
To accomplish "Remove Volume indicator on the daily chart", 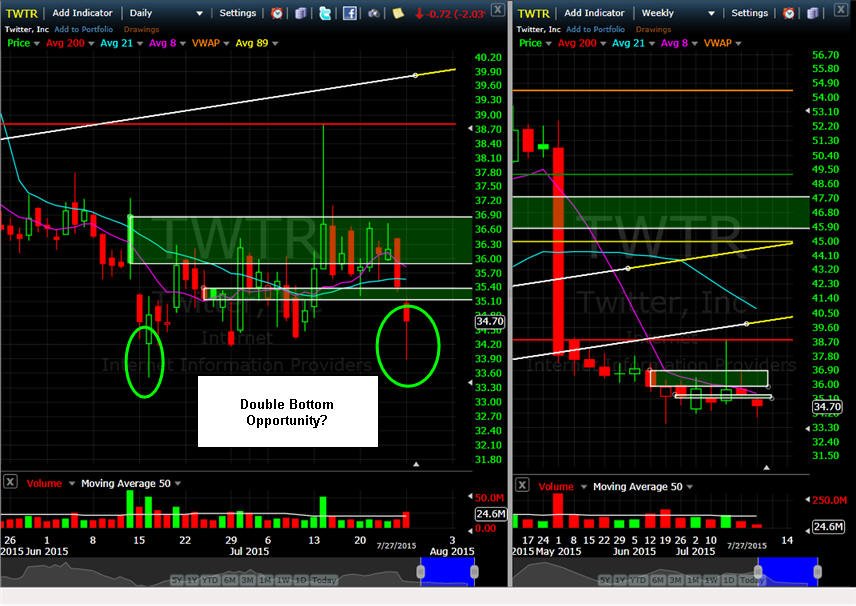I will (x=10, y=482).
